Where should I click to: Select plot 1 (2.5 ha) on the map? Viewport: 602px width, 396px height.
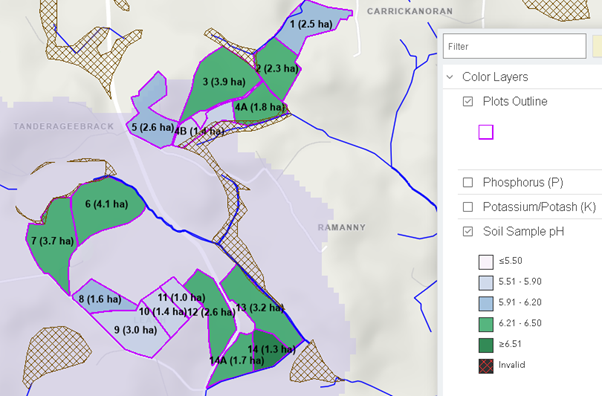[x=311, y=24]
